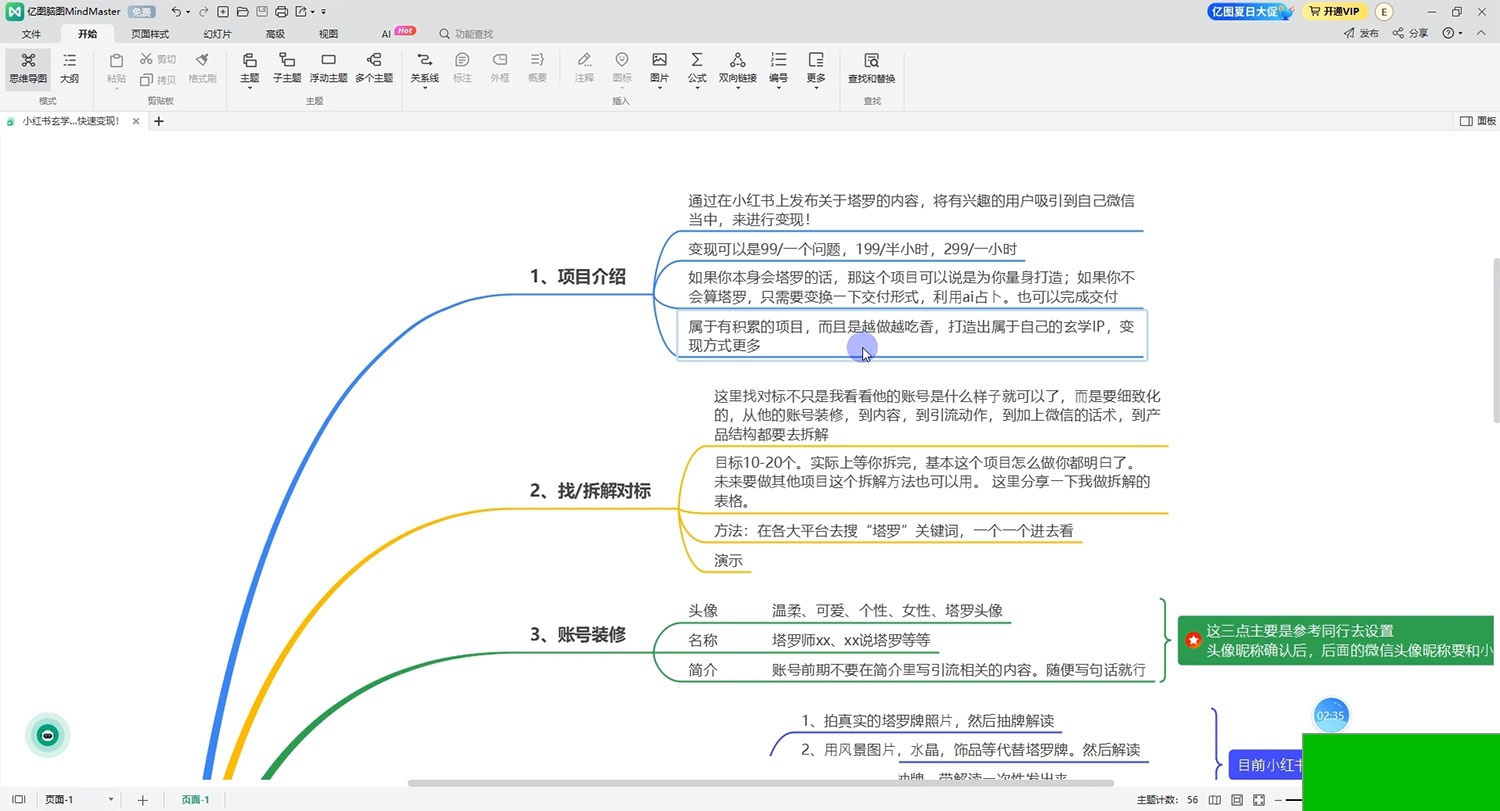Click the 双向链接 bidirectional link icon

[737, 67]
